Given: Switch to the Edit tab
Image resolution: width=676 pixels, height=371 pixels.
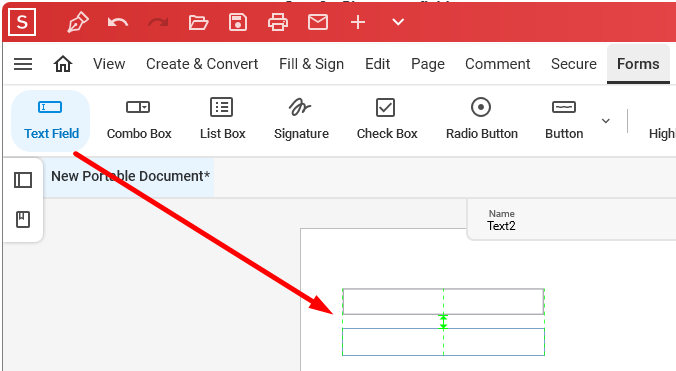Looking at the screenshot, I should pos(377,64).
